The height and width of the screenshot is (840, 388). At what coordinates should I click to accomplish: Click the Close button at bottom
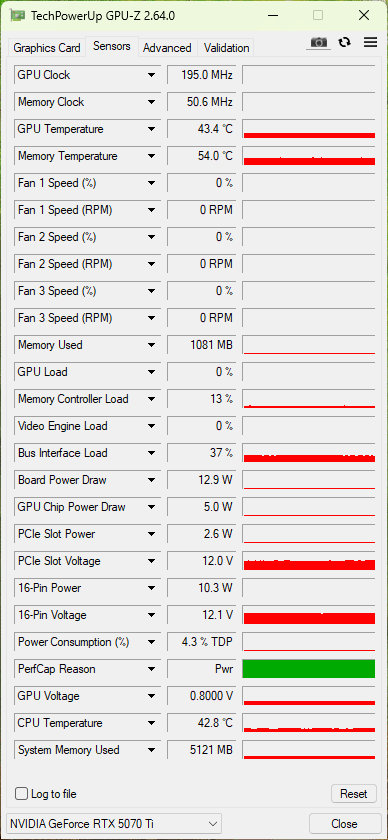344,823
